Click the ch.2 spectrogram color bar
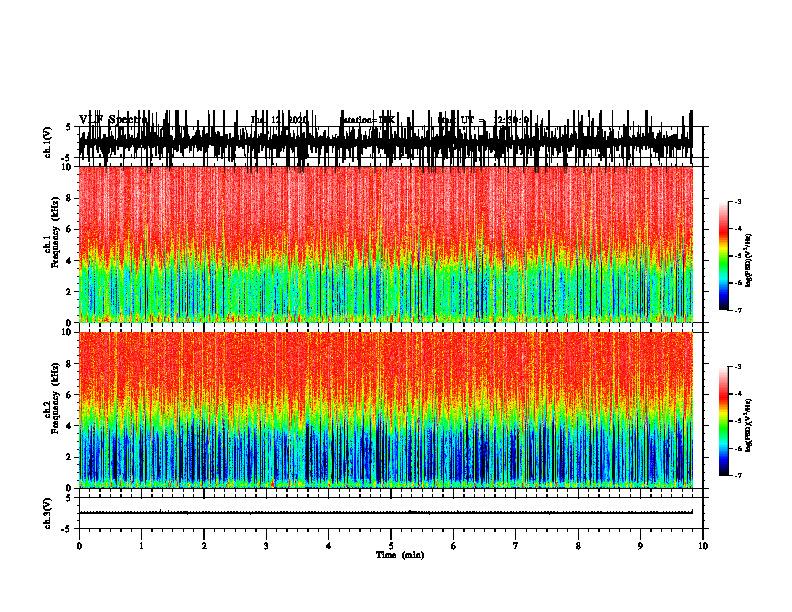The height and width of the screenshot is (612, 792). [x=723, y=421]
